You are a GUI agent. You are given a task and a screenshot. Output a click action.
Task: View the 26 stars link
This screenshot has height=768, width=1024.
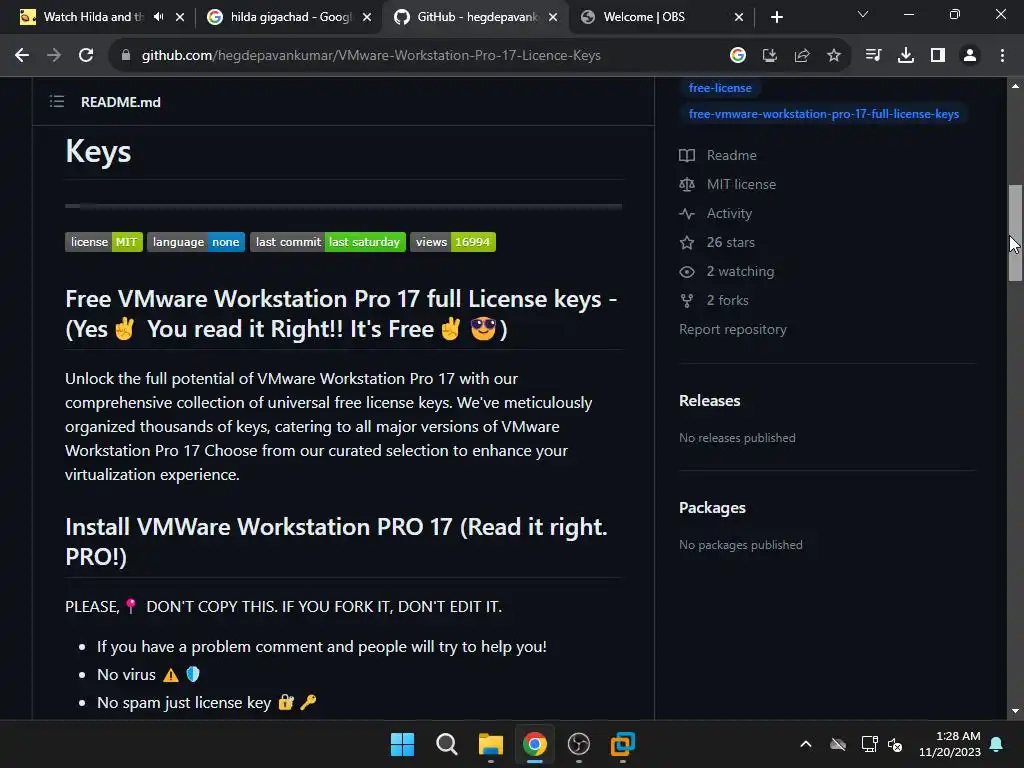[x=730, y=242]
